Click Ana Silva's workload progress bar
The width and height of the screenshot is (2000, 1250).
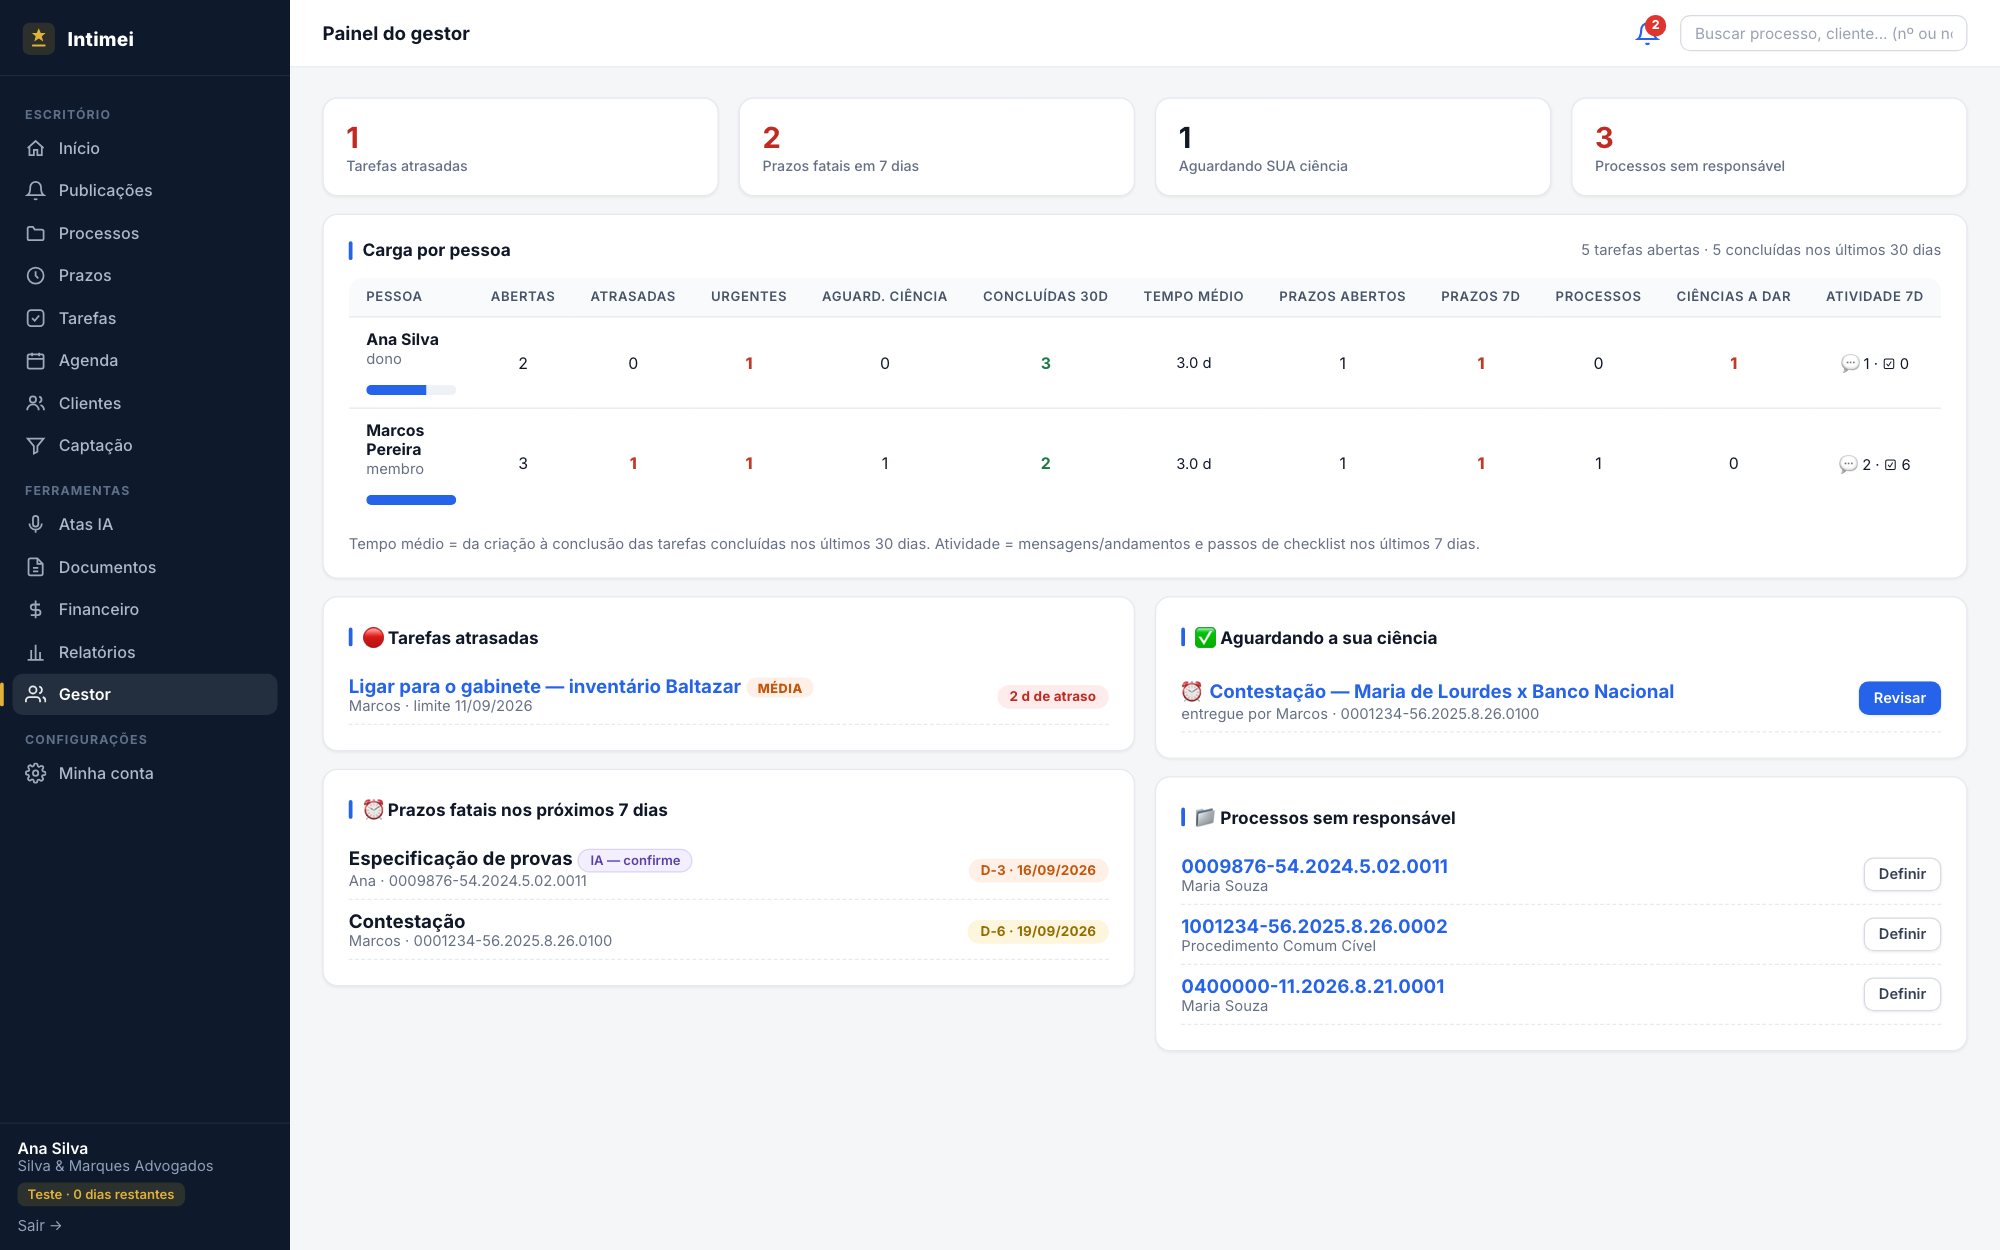coord(411,390)
